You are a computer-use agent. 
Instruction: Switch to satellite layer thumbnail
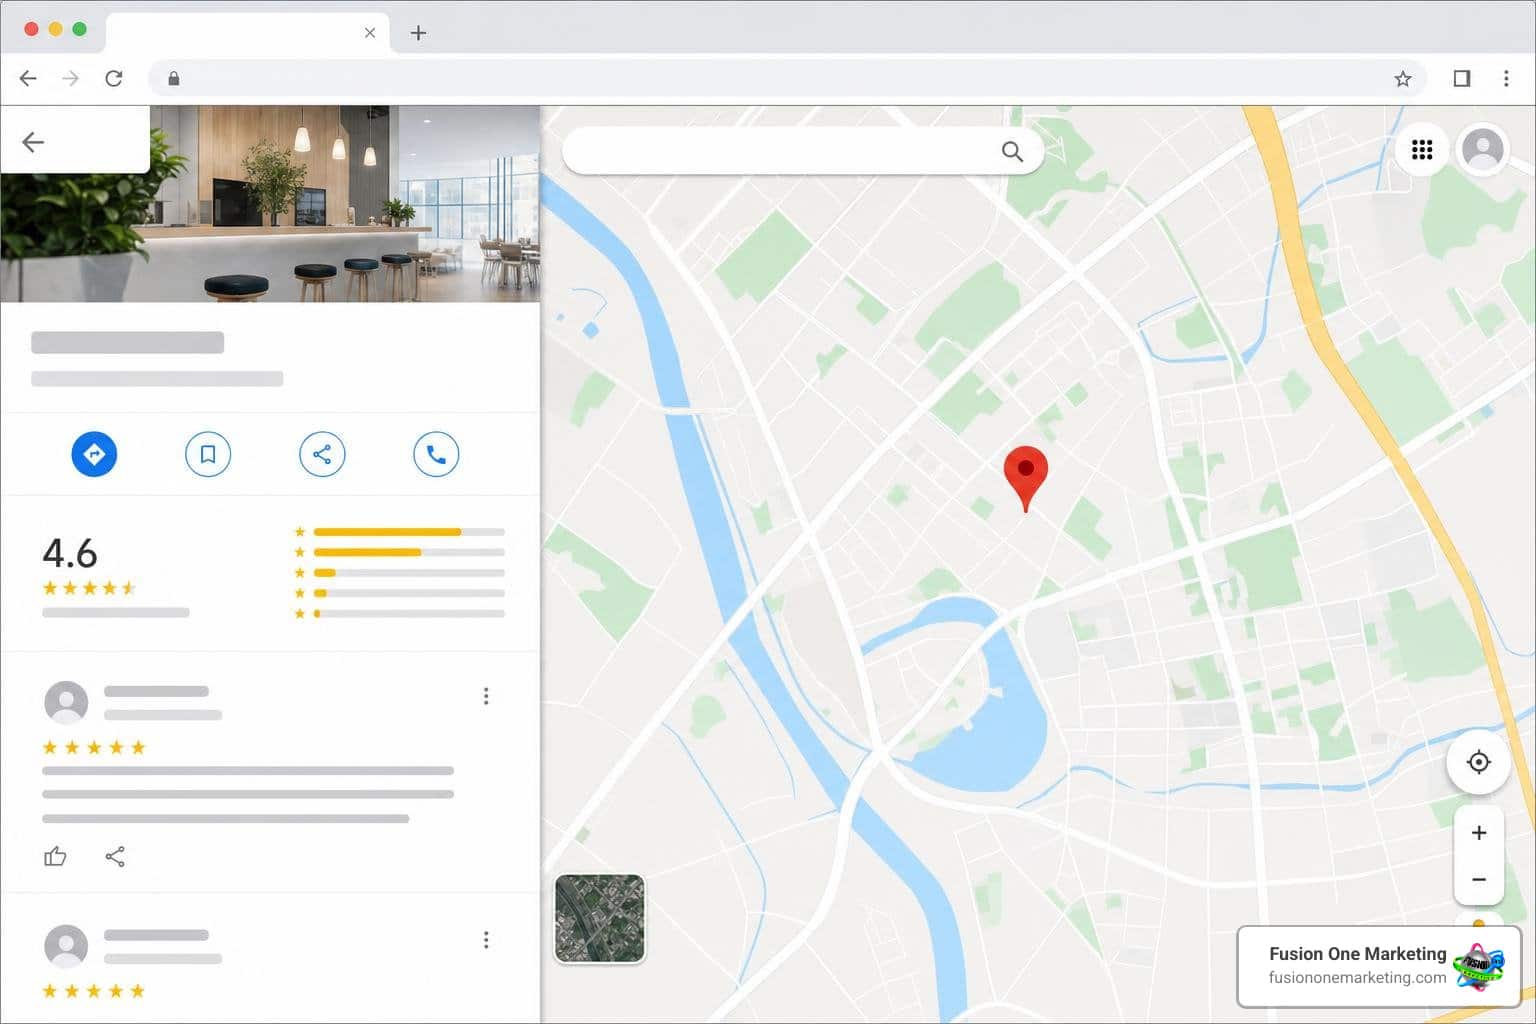point(600,918)
